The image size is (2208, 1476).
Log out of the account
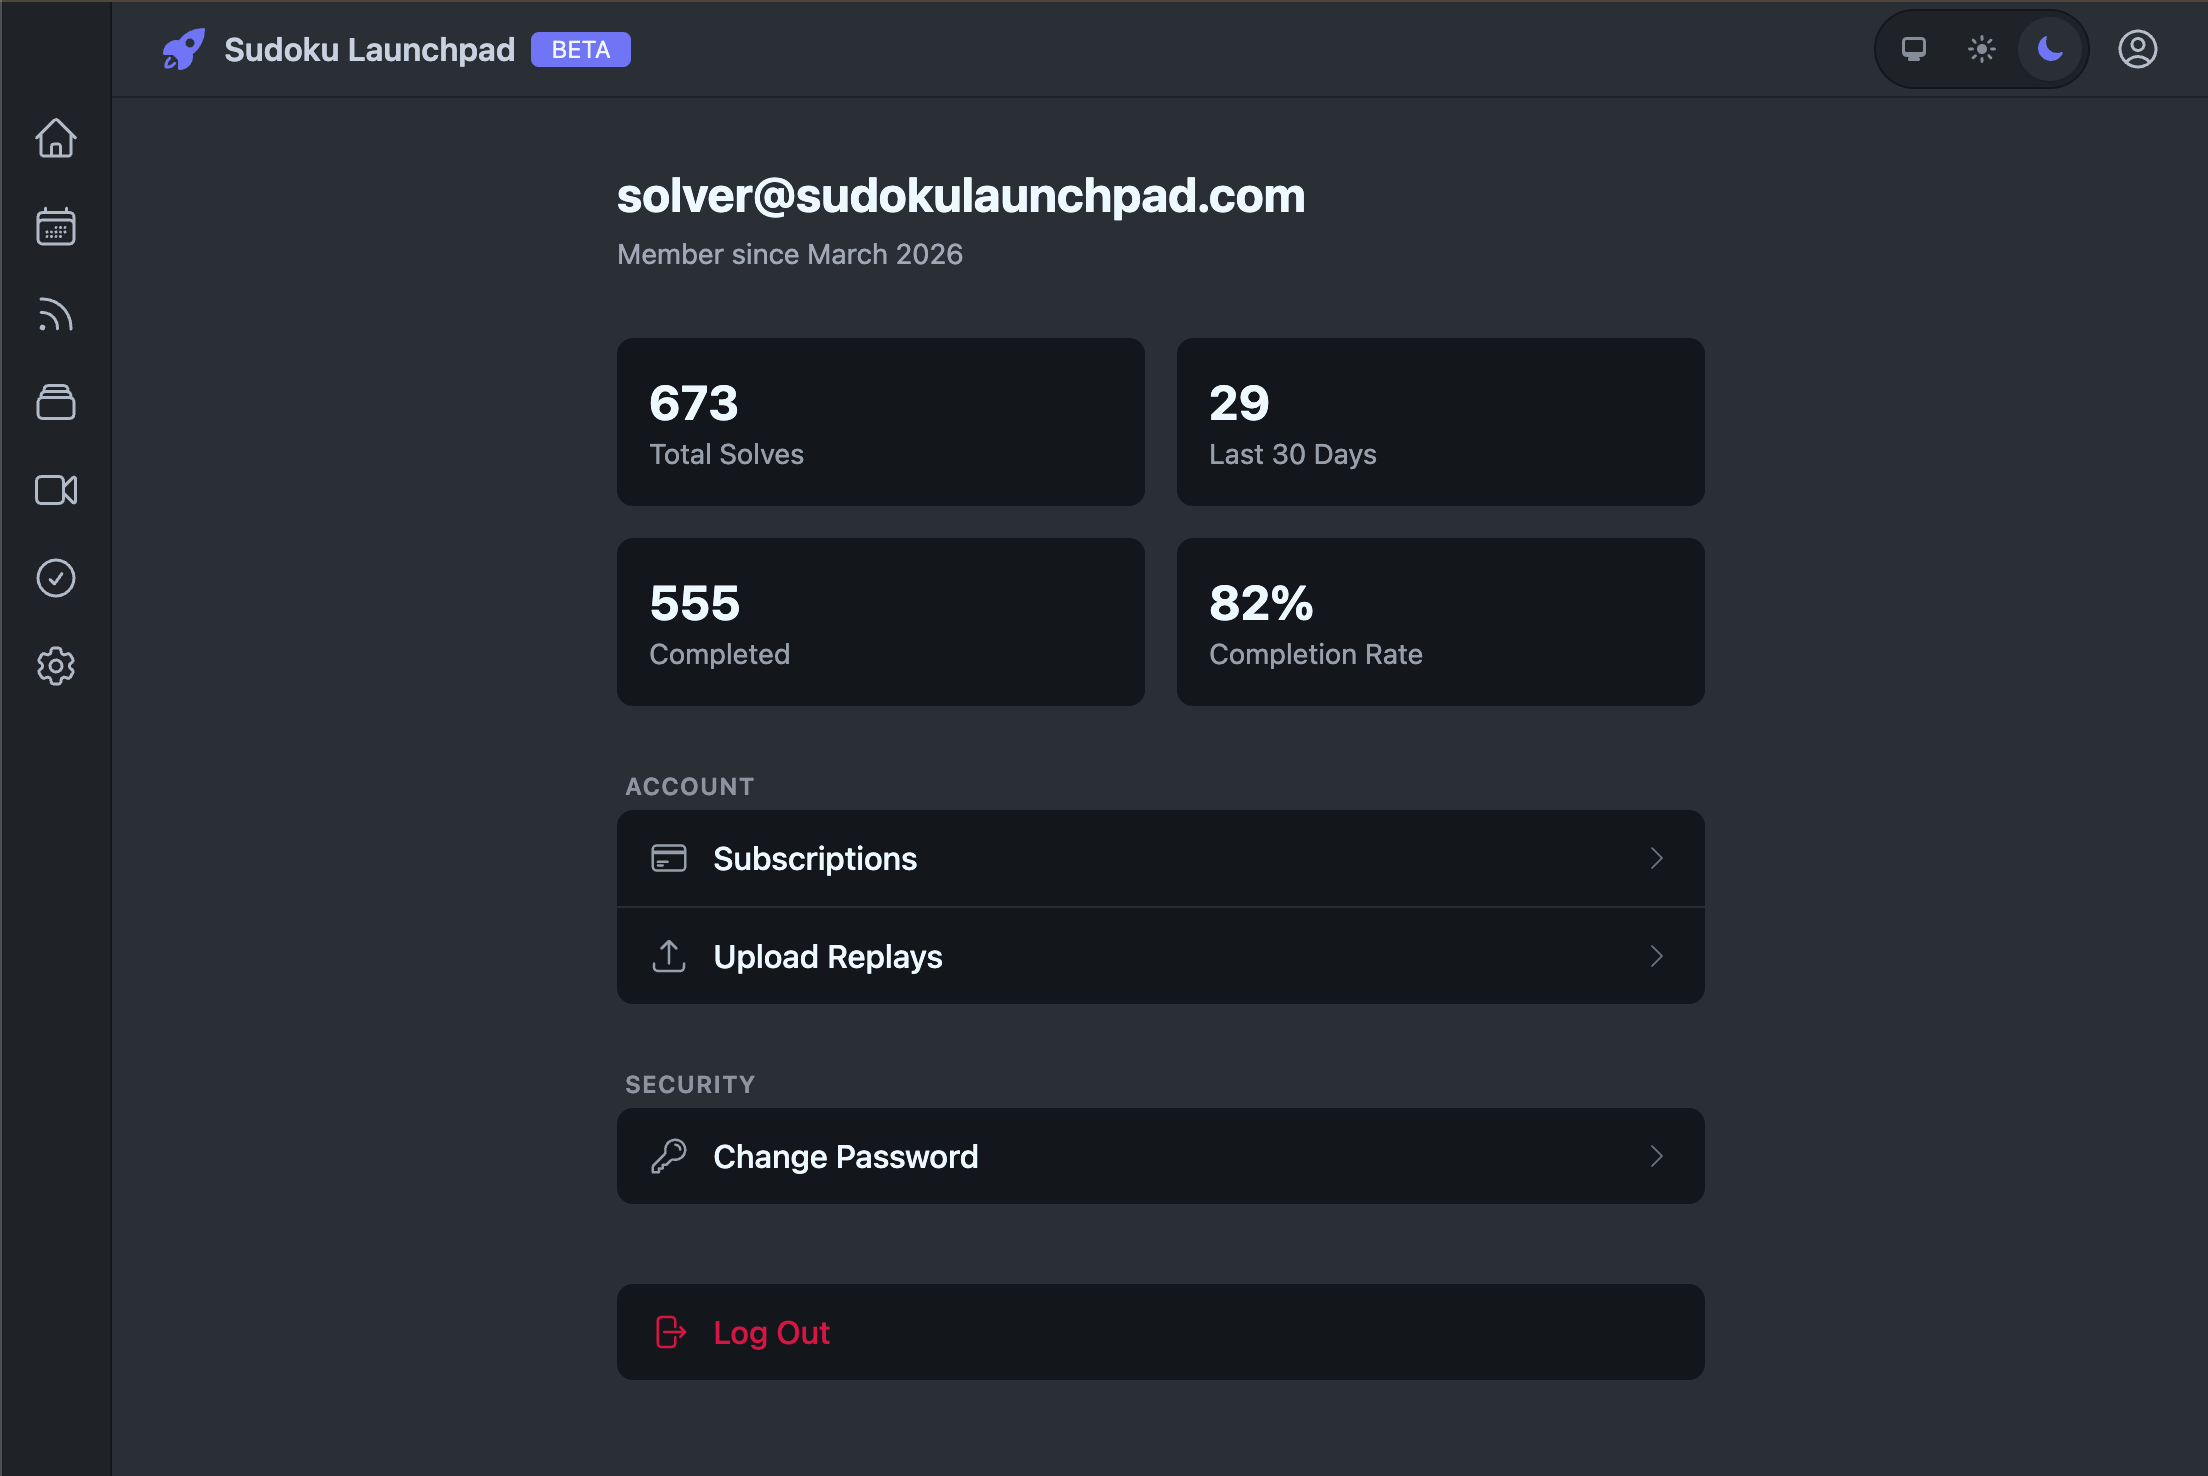click(1160, 1332)
